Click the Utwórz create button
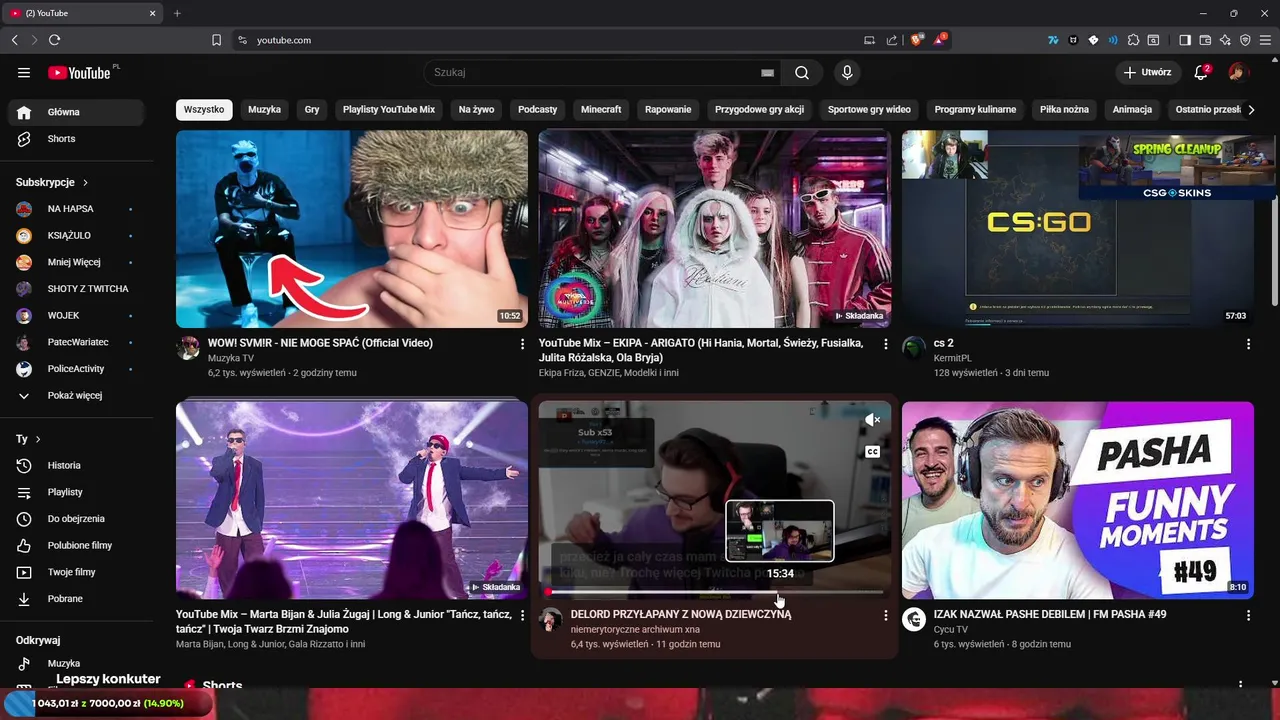 1146,72
